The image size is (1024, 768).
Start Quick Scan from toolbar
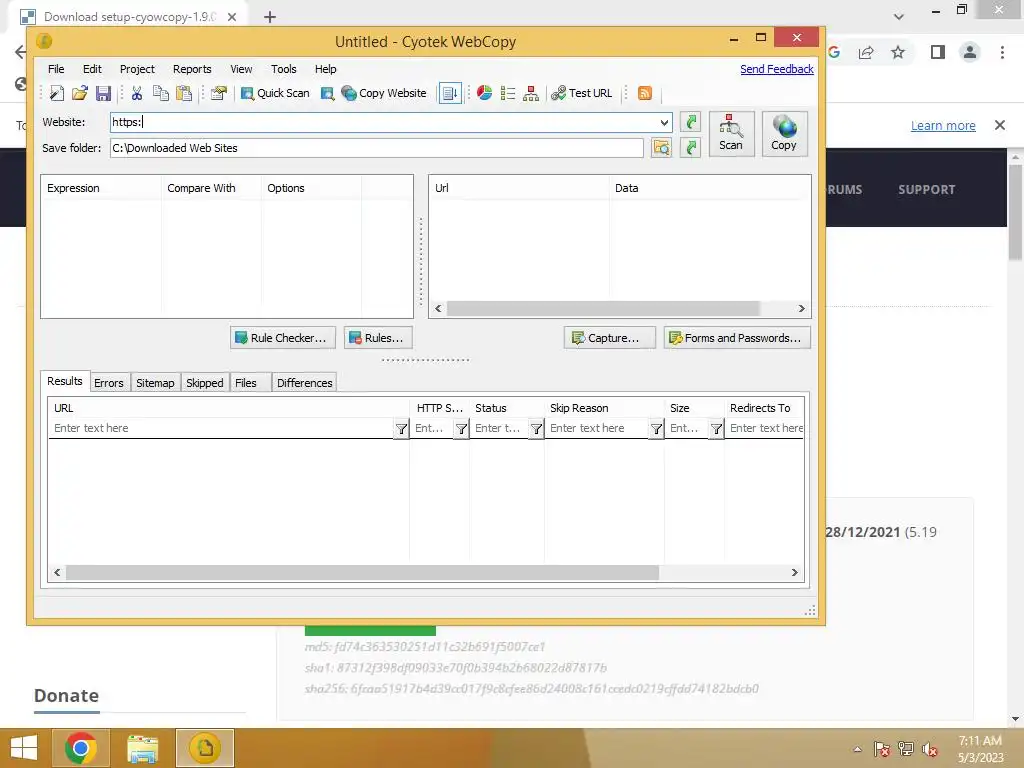click(275, 93)
